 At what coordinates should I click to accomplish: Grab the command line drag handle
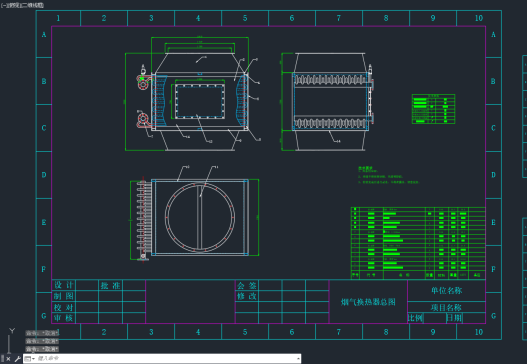click(2, 359)
